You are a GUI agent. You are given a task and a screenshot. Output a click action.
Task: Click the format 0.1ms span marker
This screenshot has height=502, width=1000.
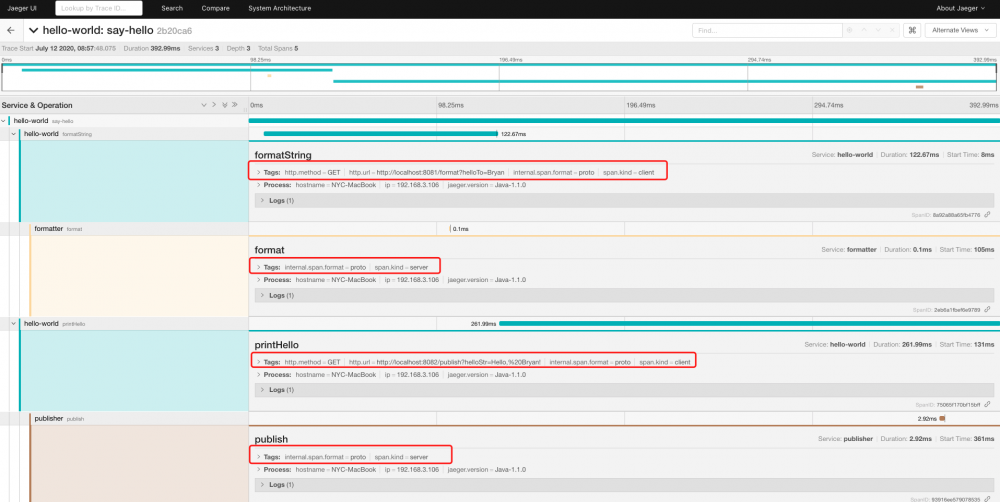(450, 228)
